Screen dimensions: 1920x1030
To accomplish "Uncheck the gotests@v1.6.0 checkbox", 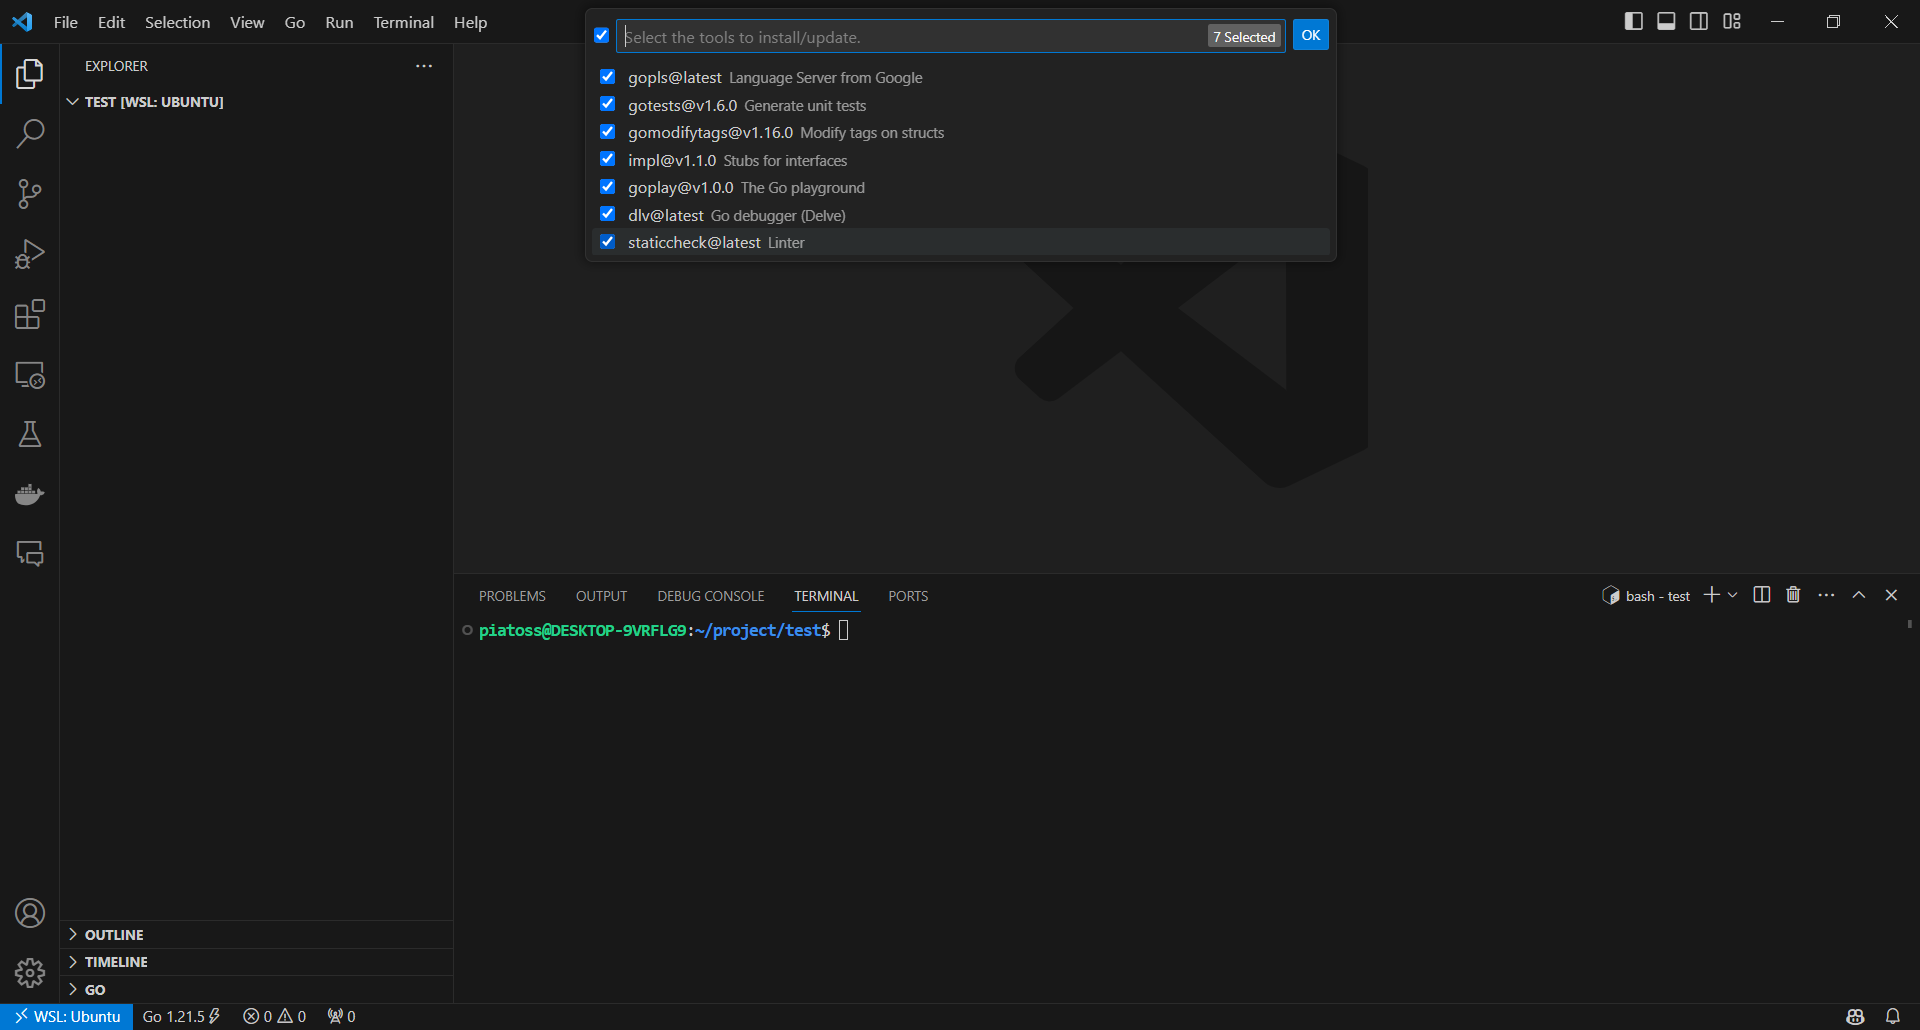I will [607, 104].
